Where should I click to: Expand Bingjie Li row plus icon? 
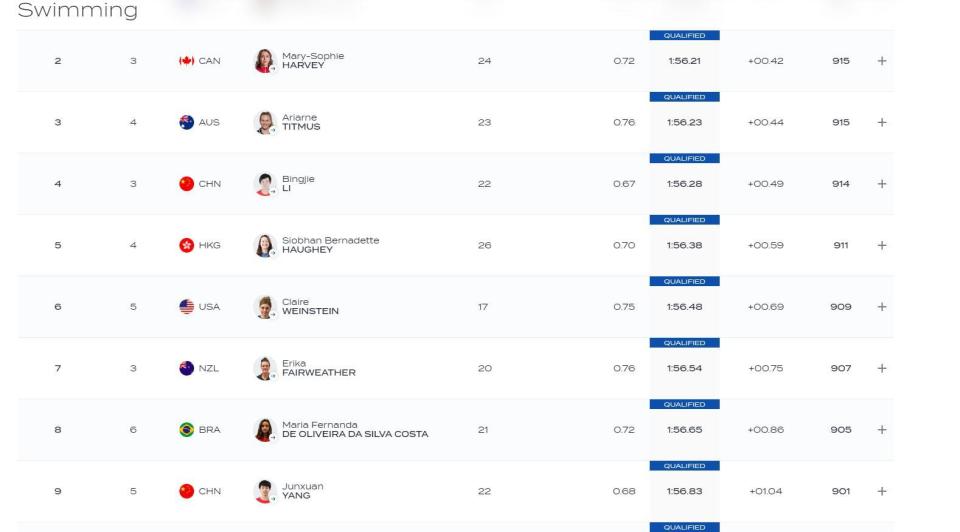pos(882,184)
